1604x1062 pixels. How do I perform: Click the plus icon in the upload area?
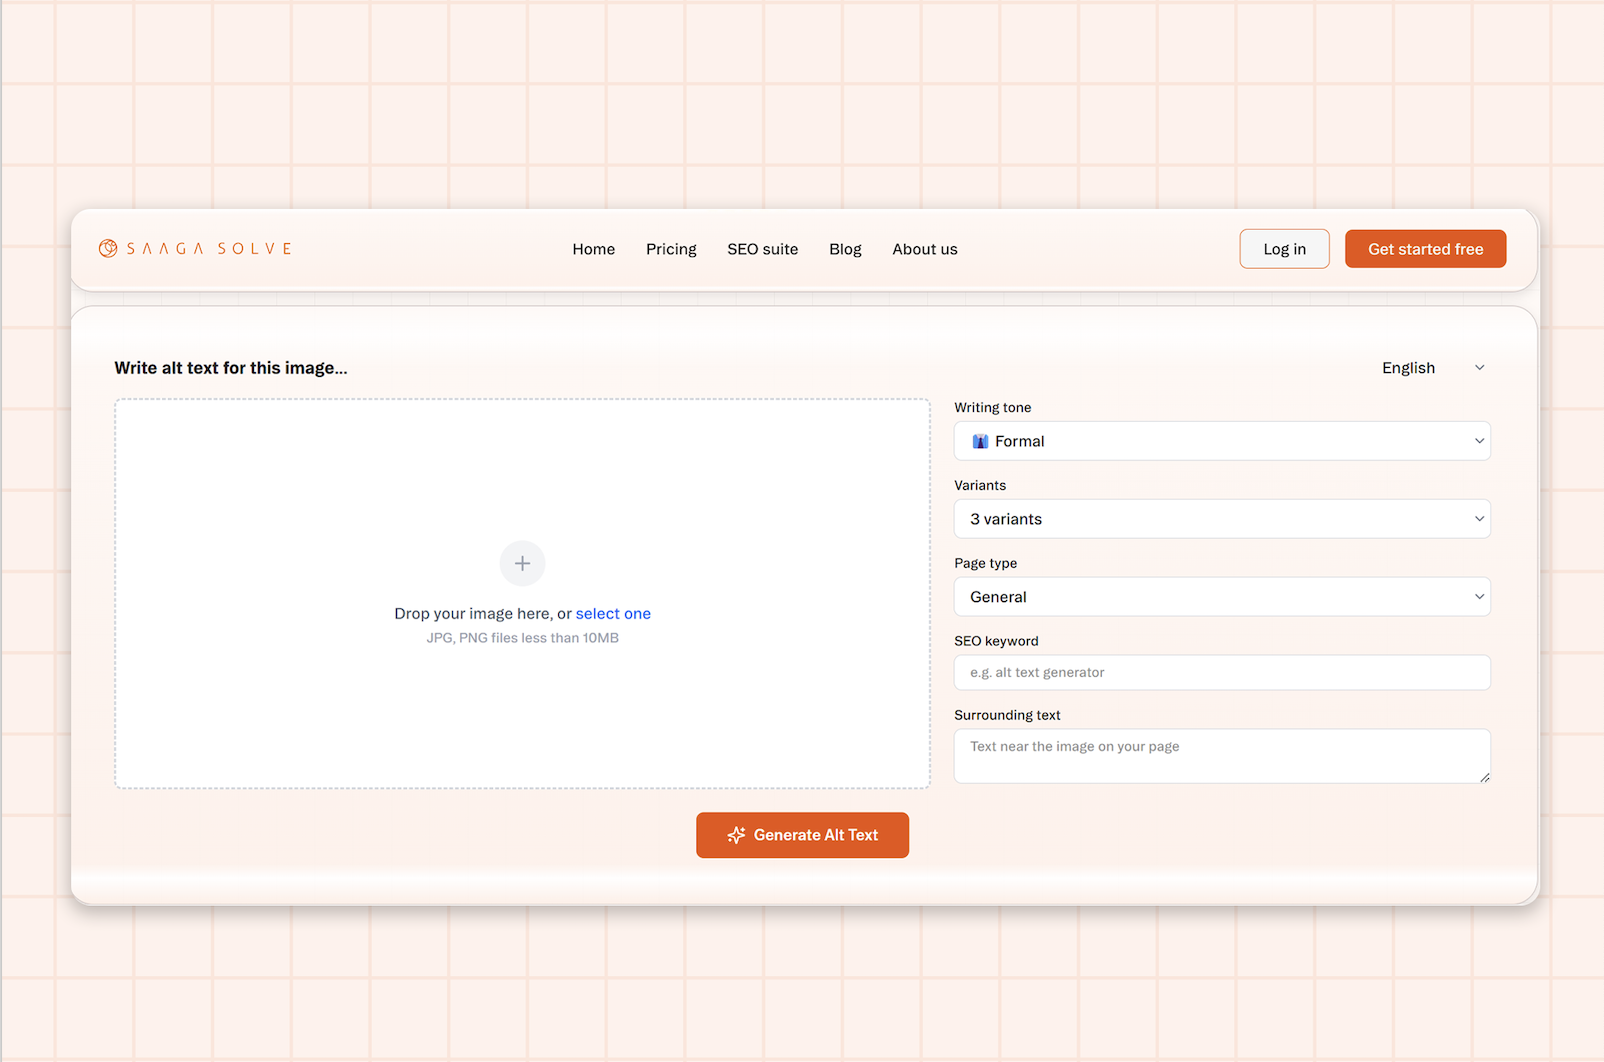pos(522,563)
